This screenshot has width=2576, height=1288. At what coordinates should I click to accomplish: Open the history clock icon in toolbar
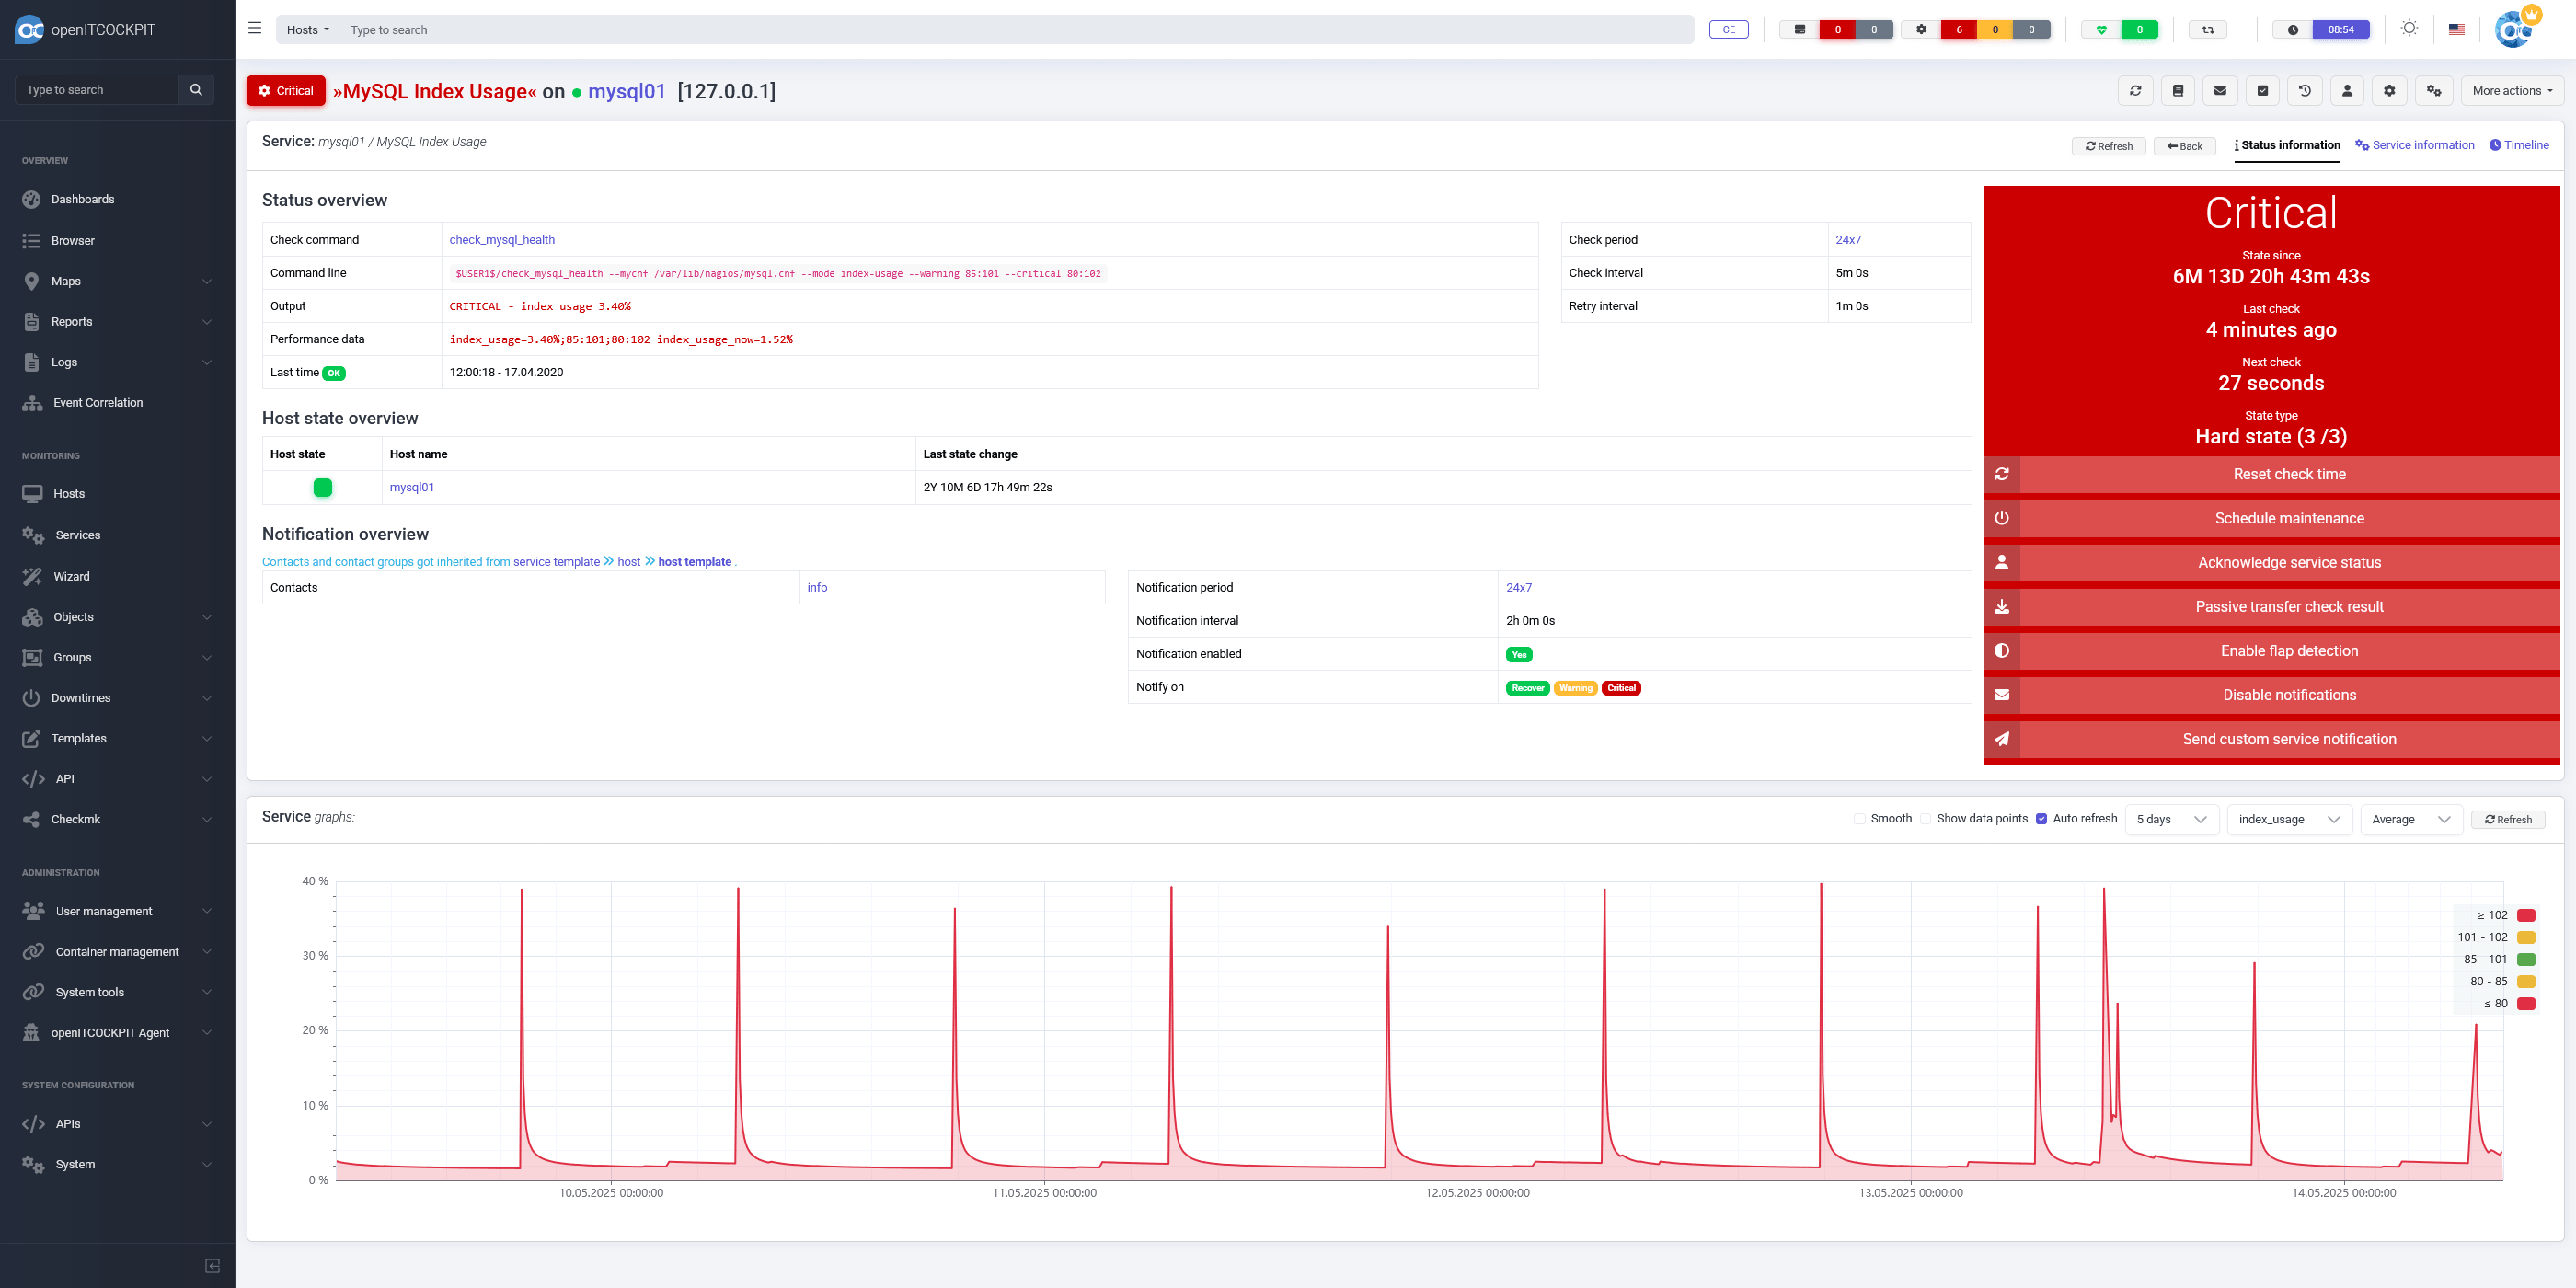coord(2304,91)
